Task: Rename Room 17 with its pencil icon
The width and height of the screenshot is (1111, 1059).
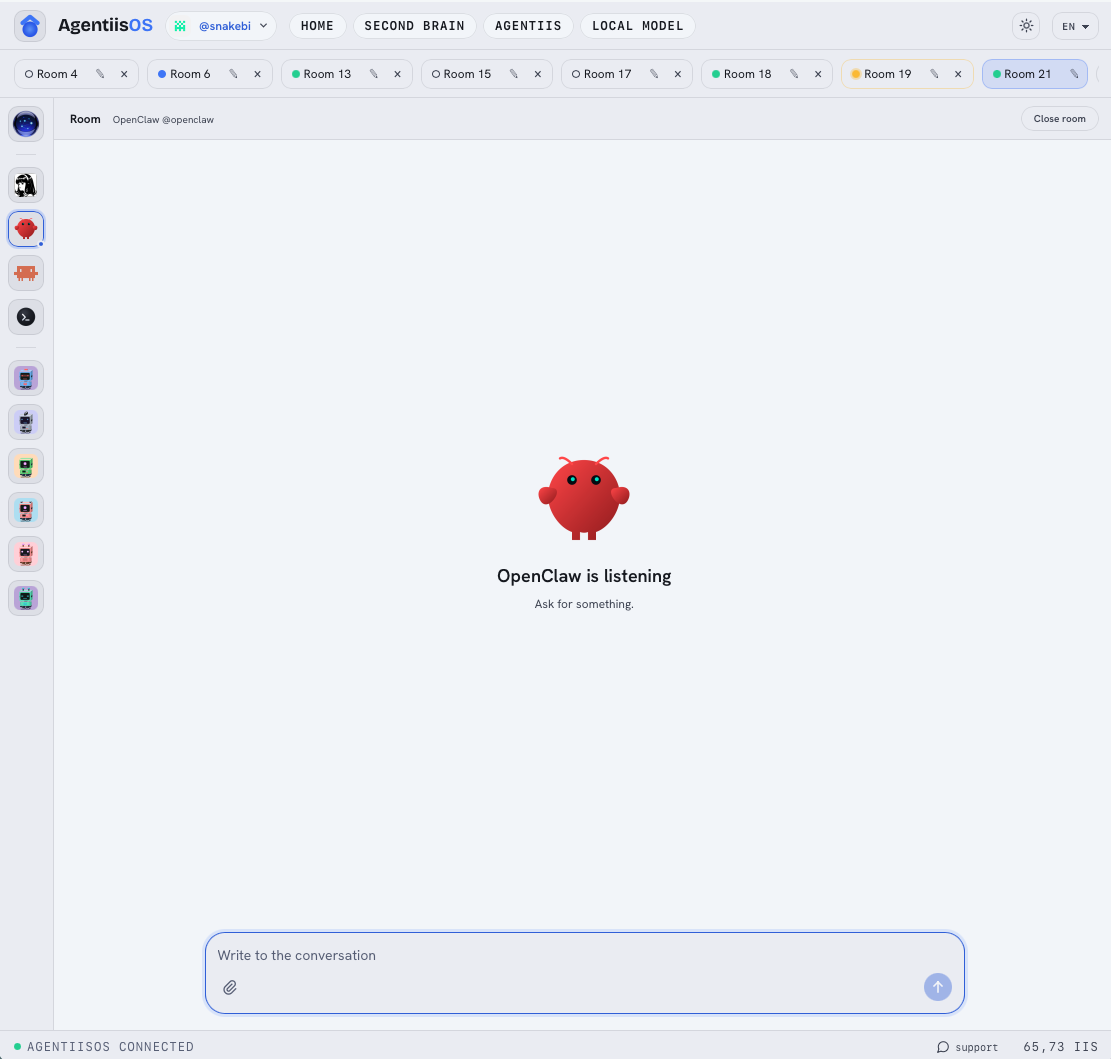Action: [654, 74]
